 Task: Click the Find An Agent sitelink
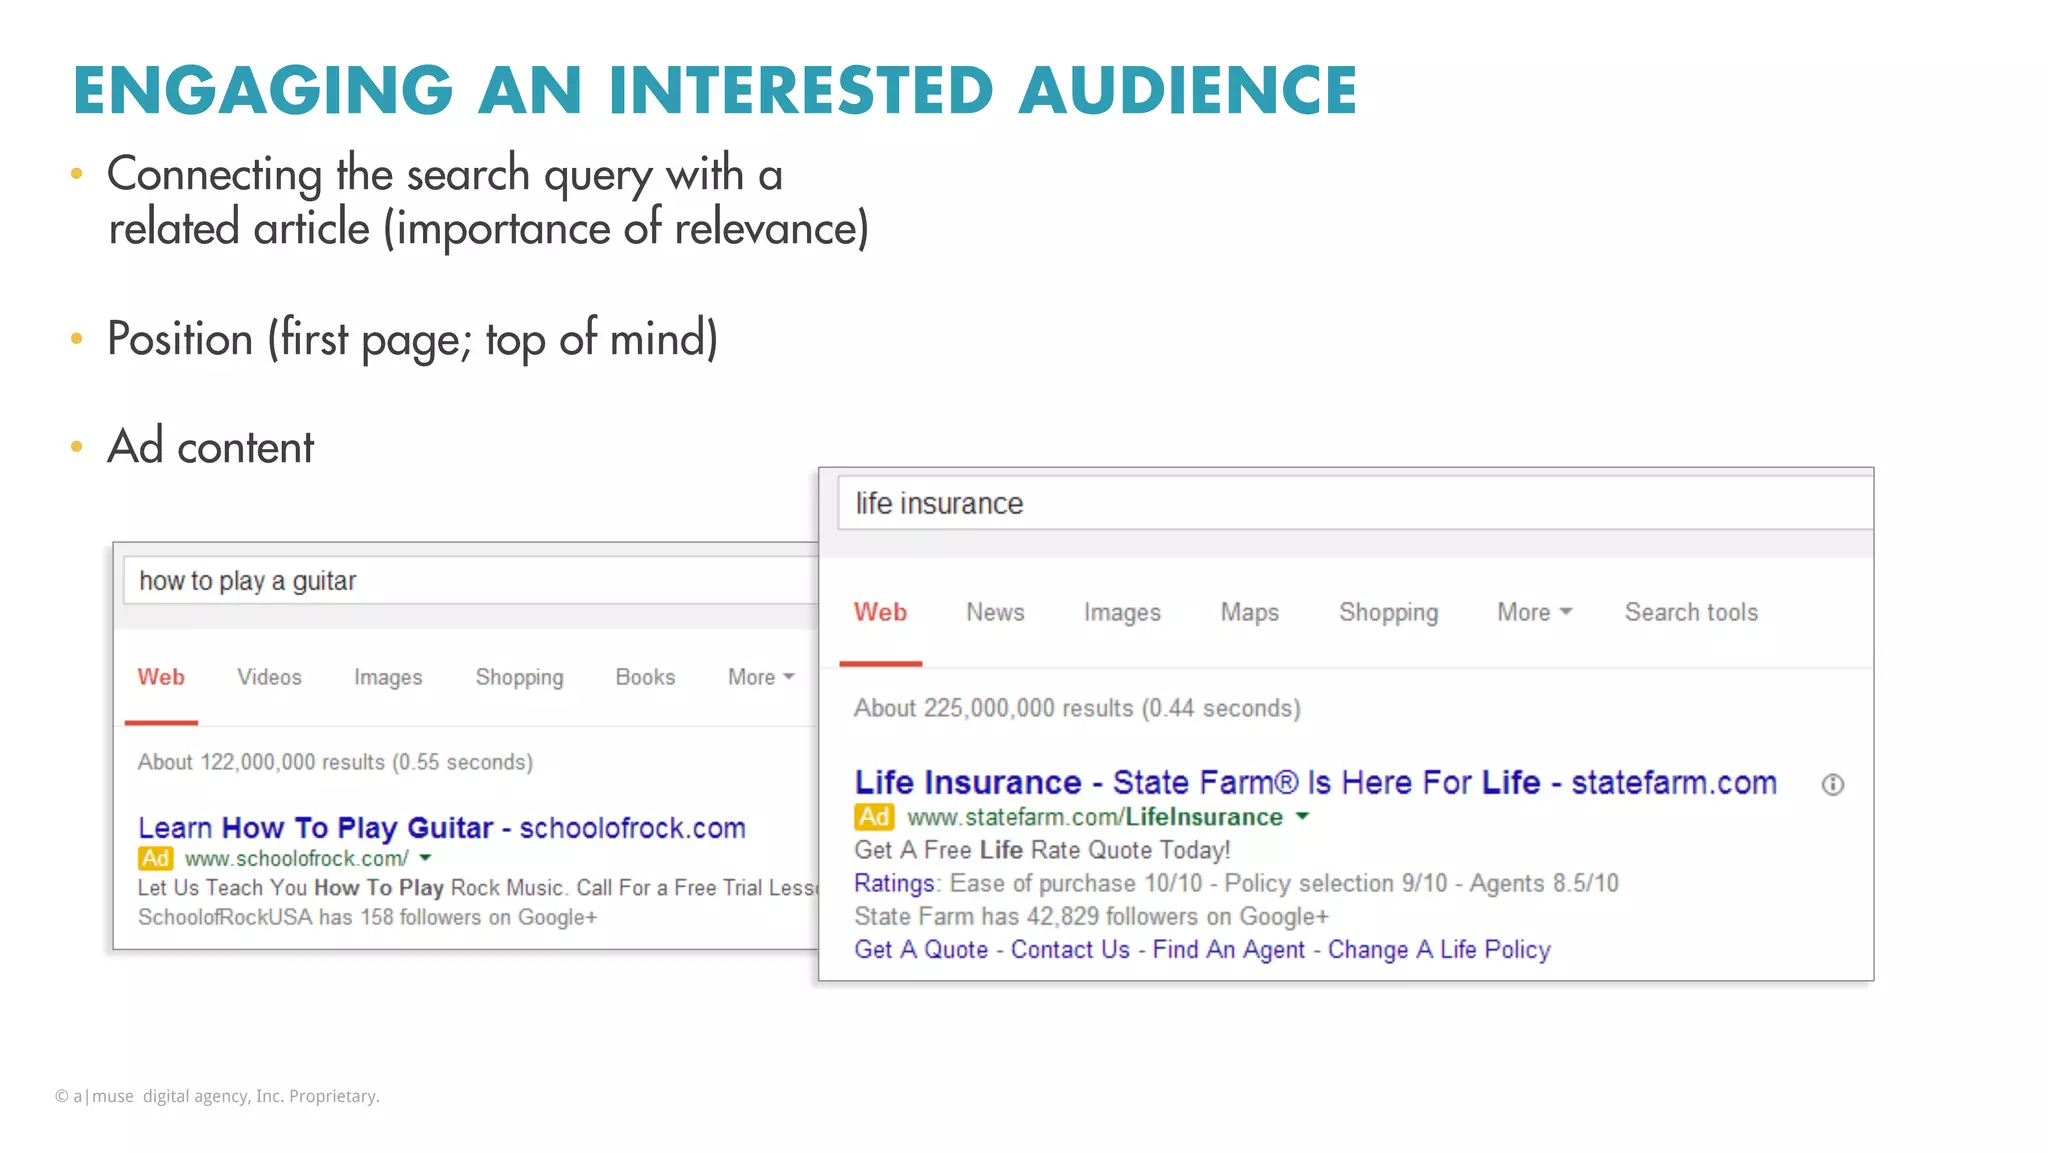1228,949
